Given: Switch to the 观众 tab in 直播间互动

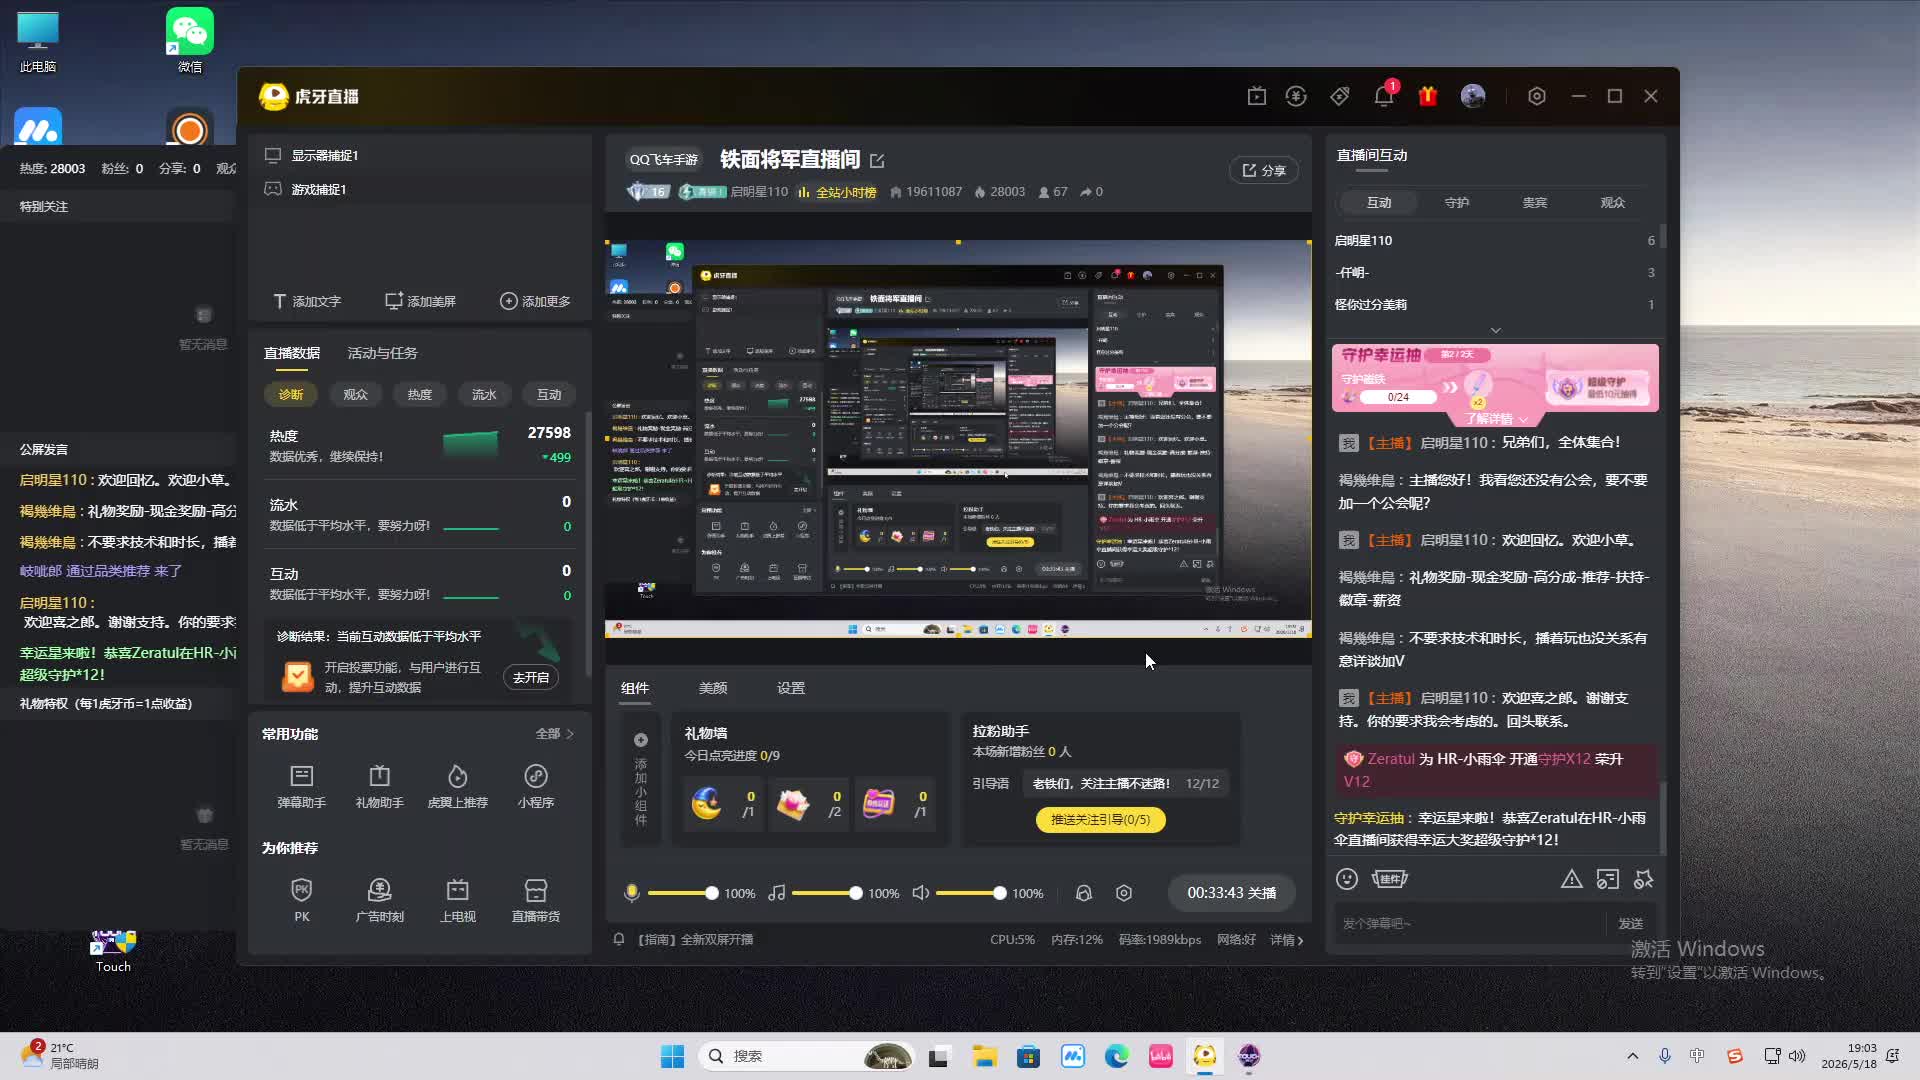Looking at the screenshot, I should coord(1613,202).
